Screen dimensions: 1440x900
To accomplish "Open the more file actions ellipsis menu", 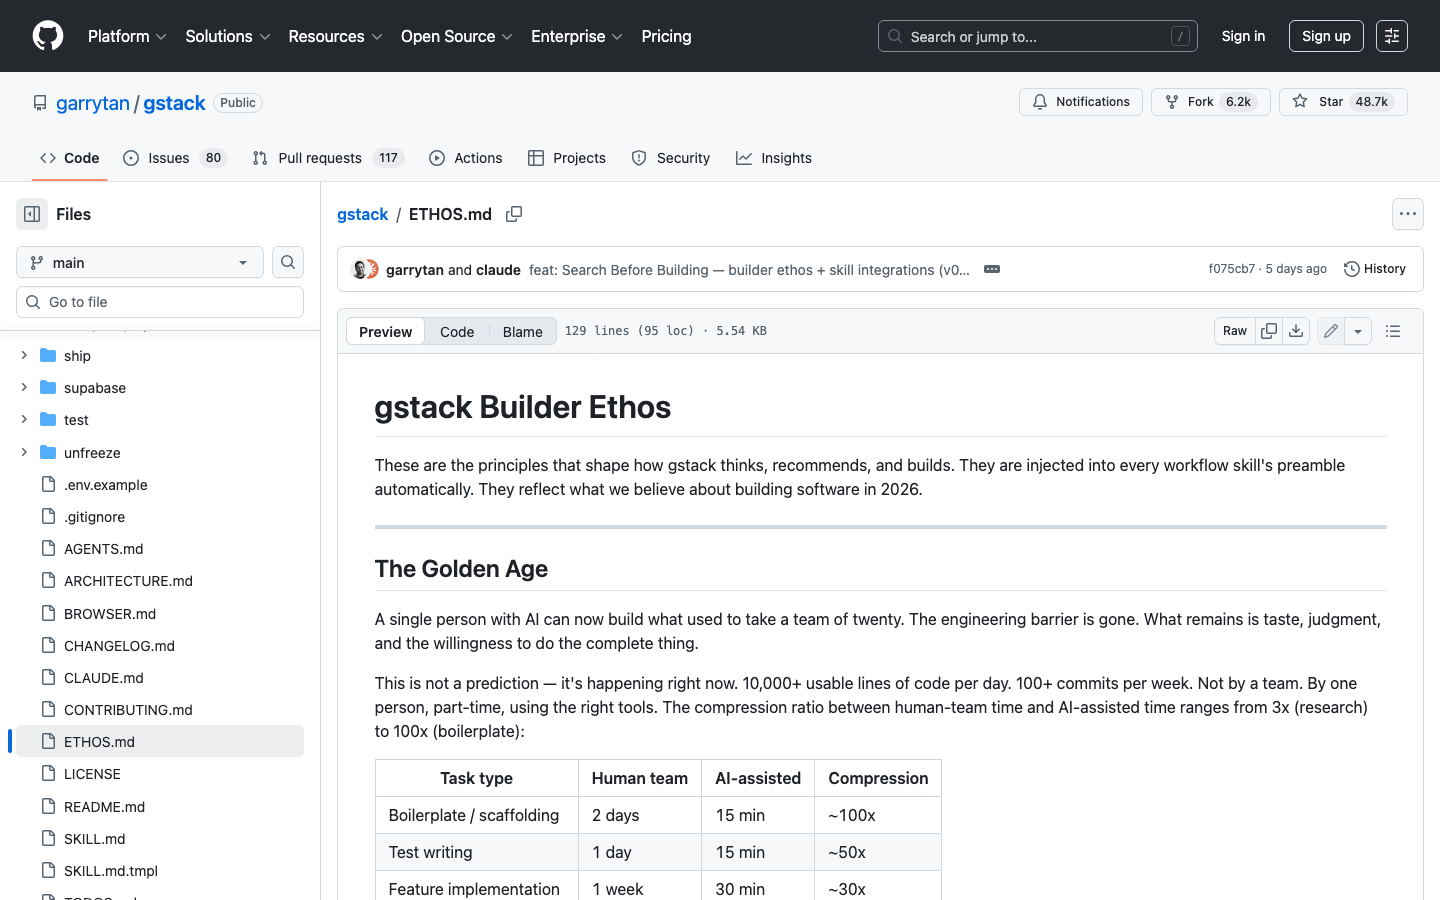I will [1408, 214].
